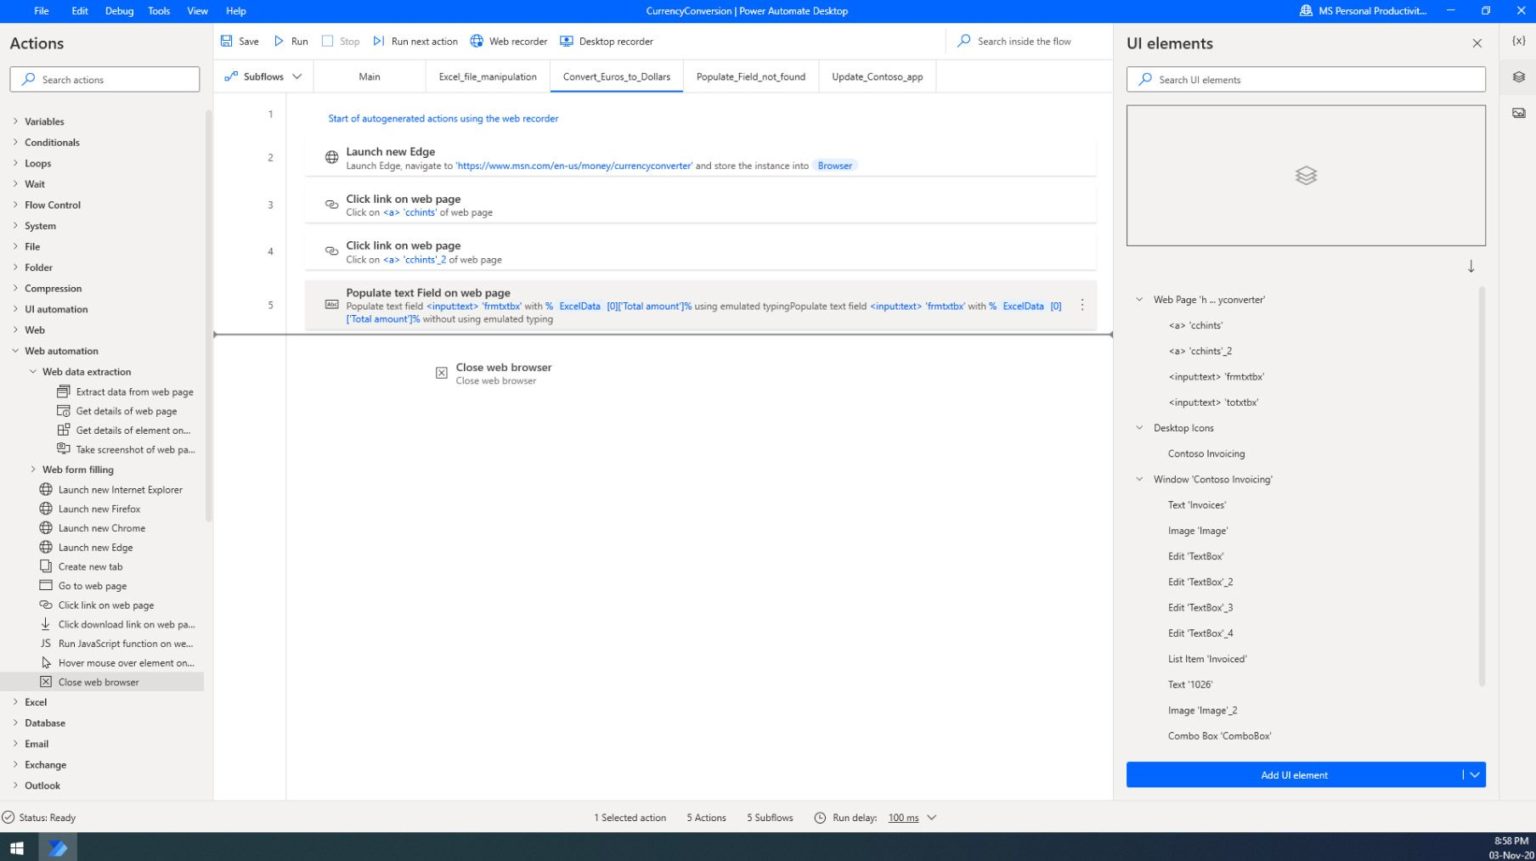This screenshot has width=1536, height=861.
Task: Click the Run next action icon
Action: 379,41
